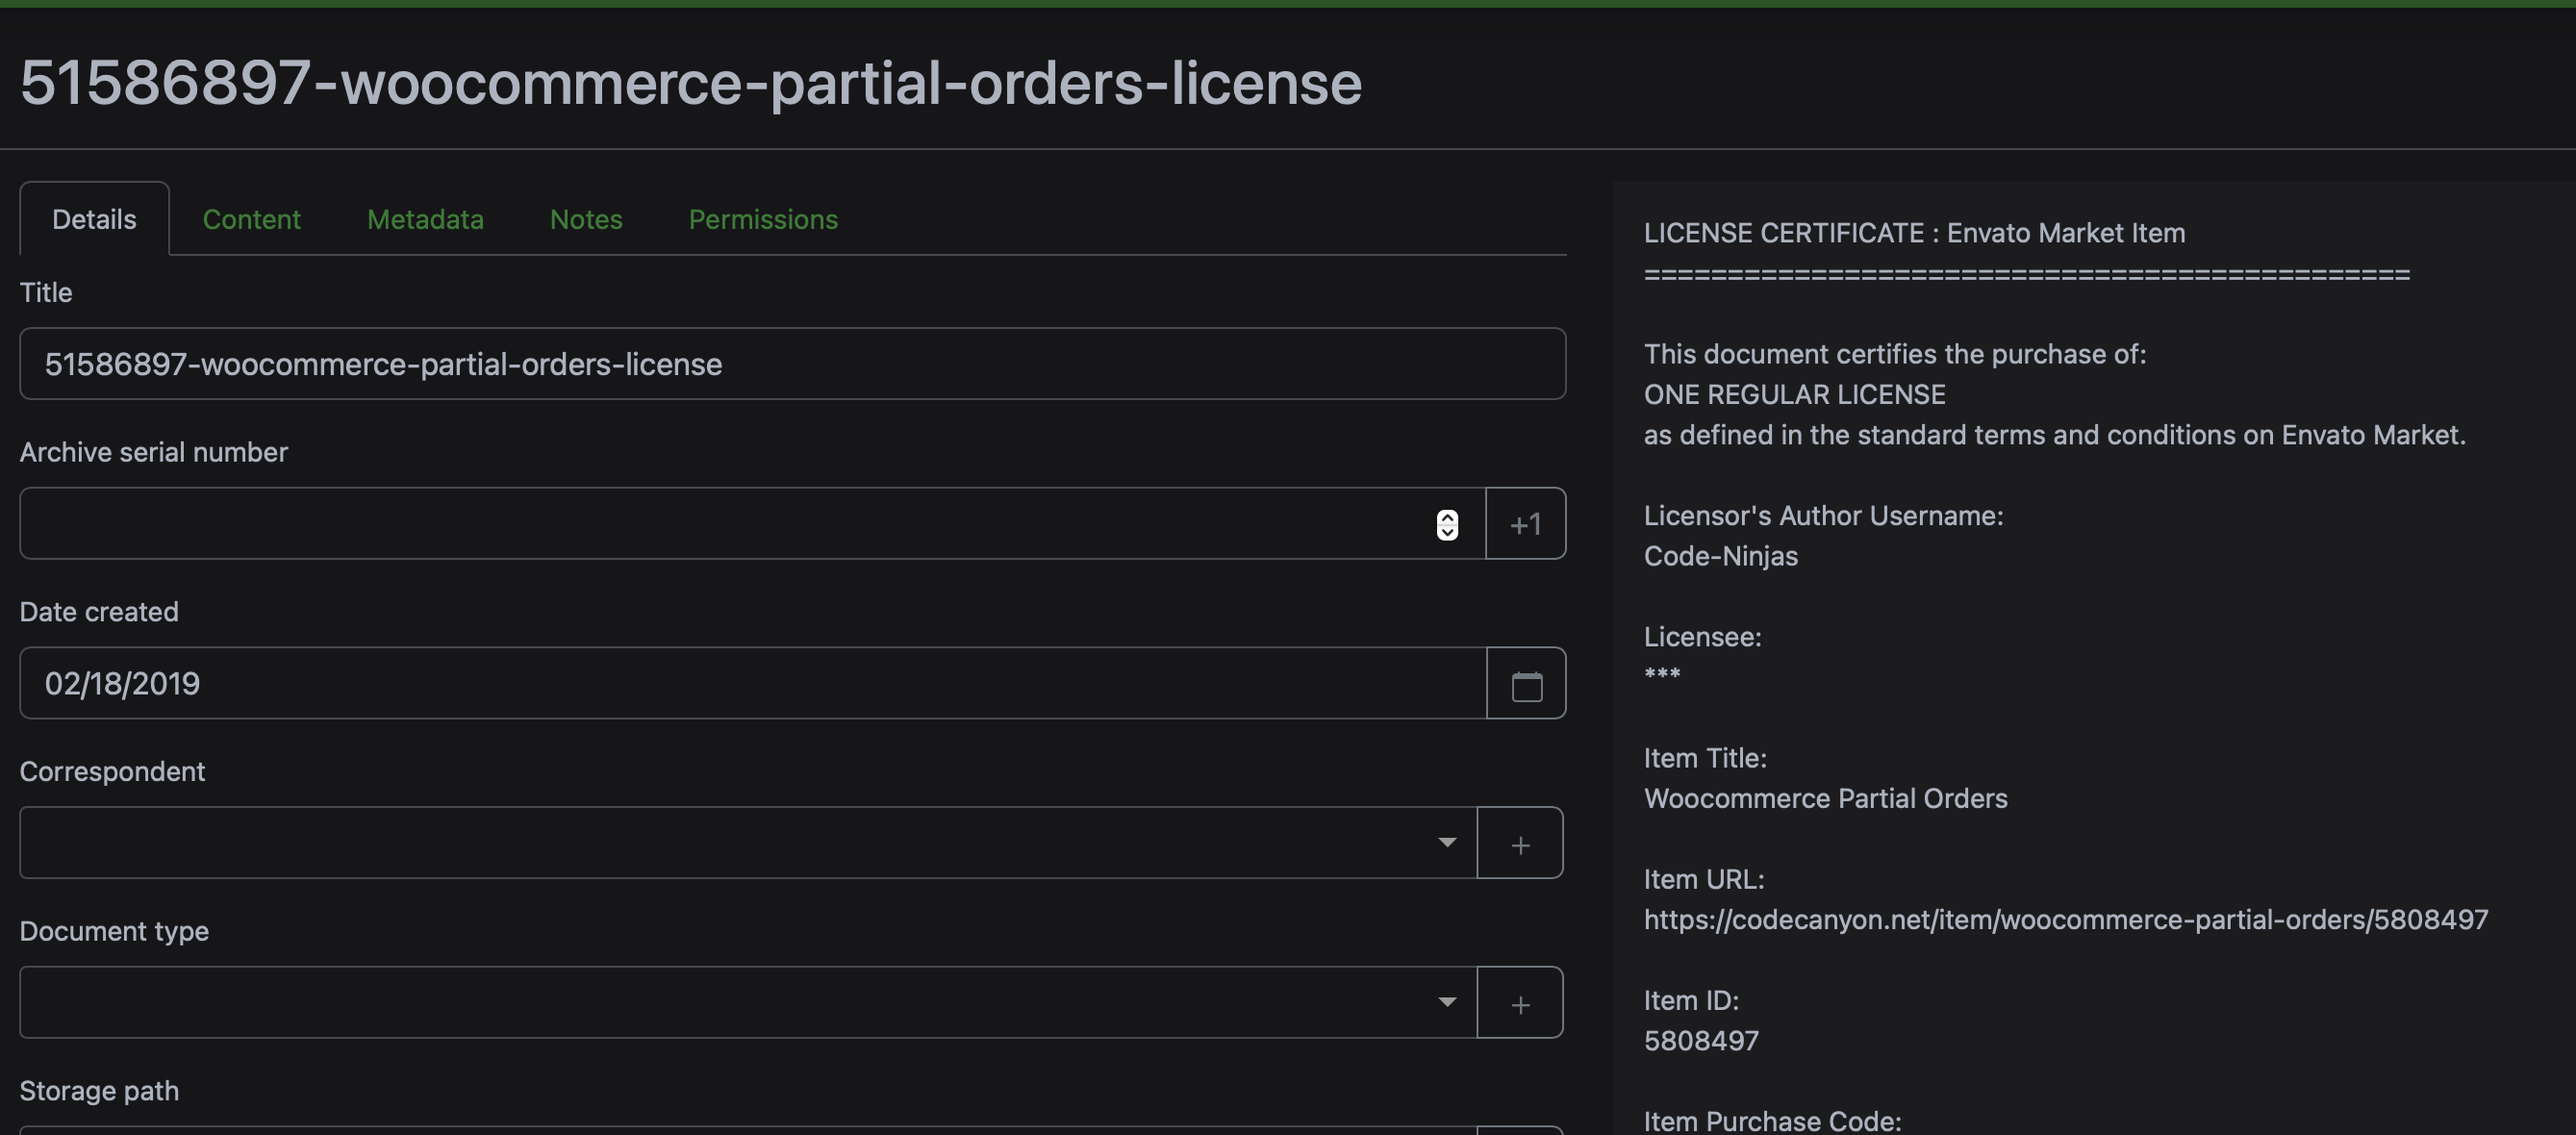Switch to the Metadata tab
Viewport: 2576px width, 1135px height.
tap(425, 219)
